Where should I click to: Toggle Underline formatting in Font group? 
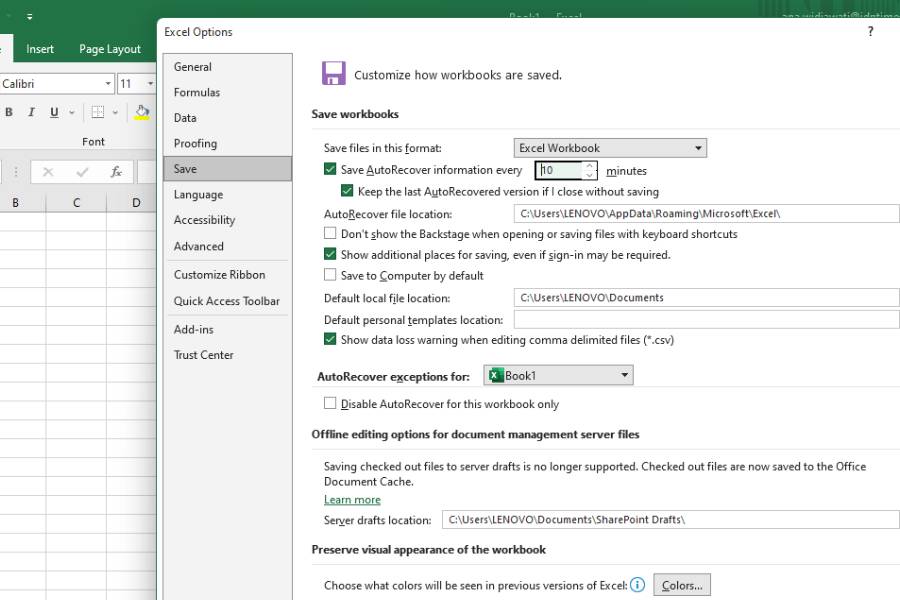pyautogui.click(x=54, y=112)
